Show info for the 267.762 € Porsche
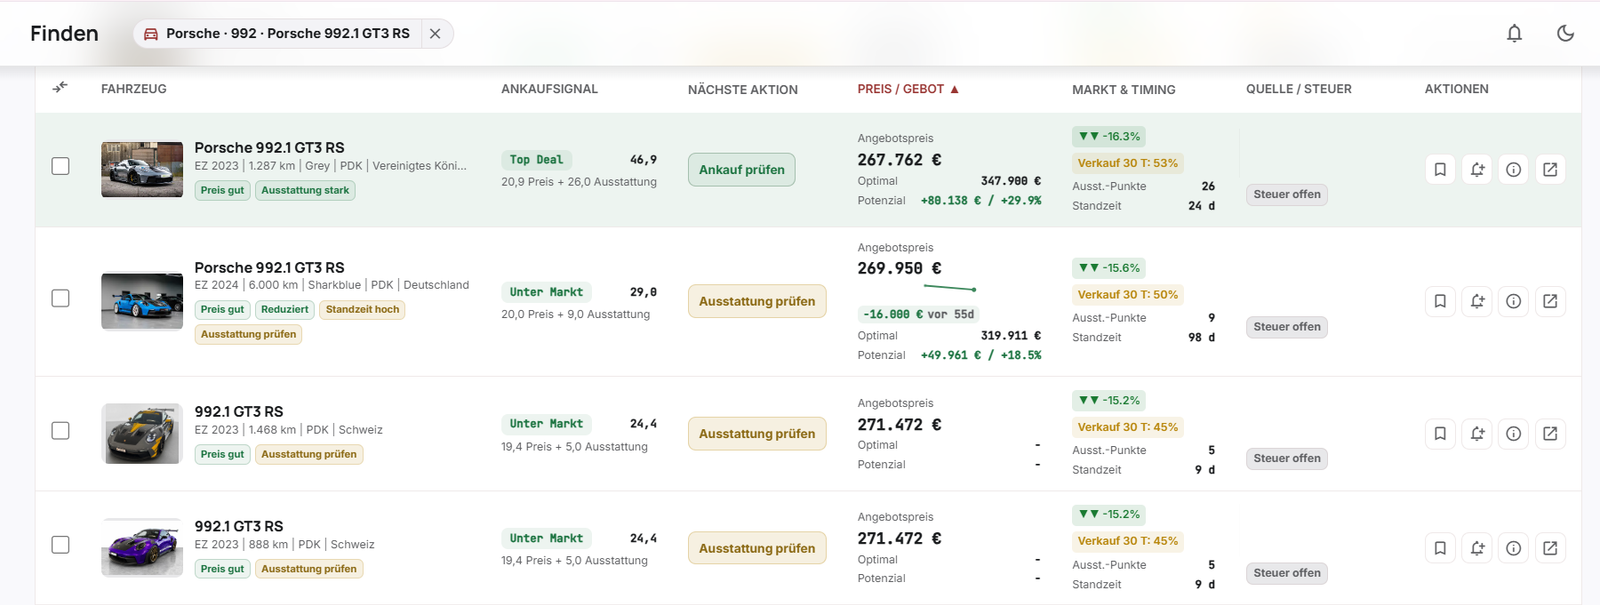 click(1513, 170)
